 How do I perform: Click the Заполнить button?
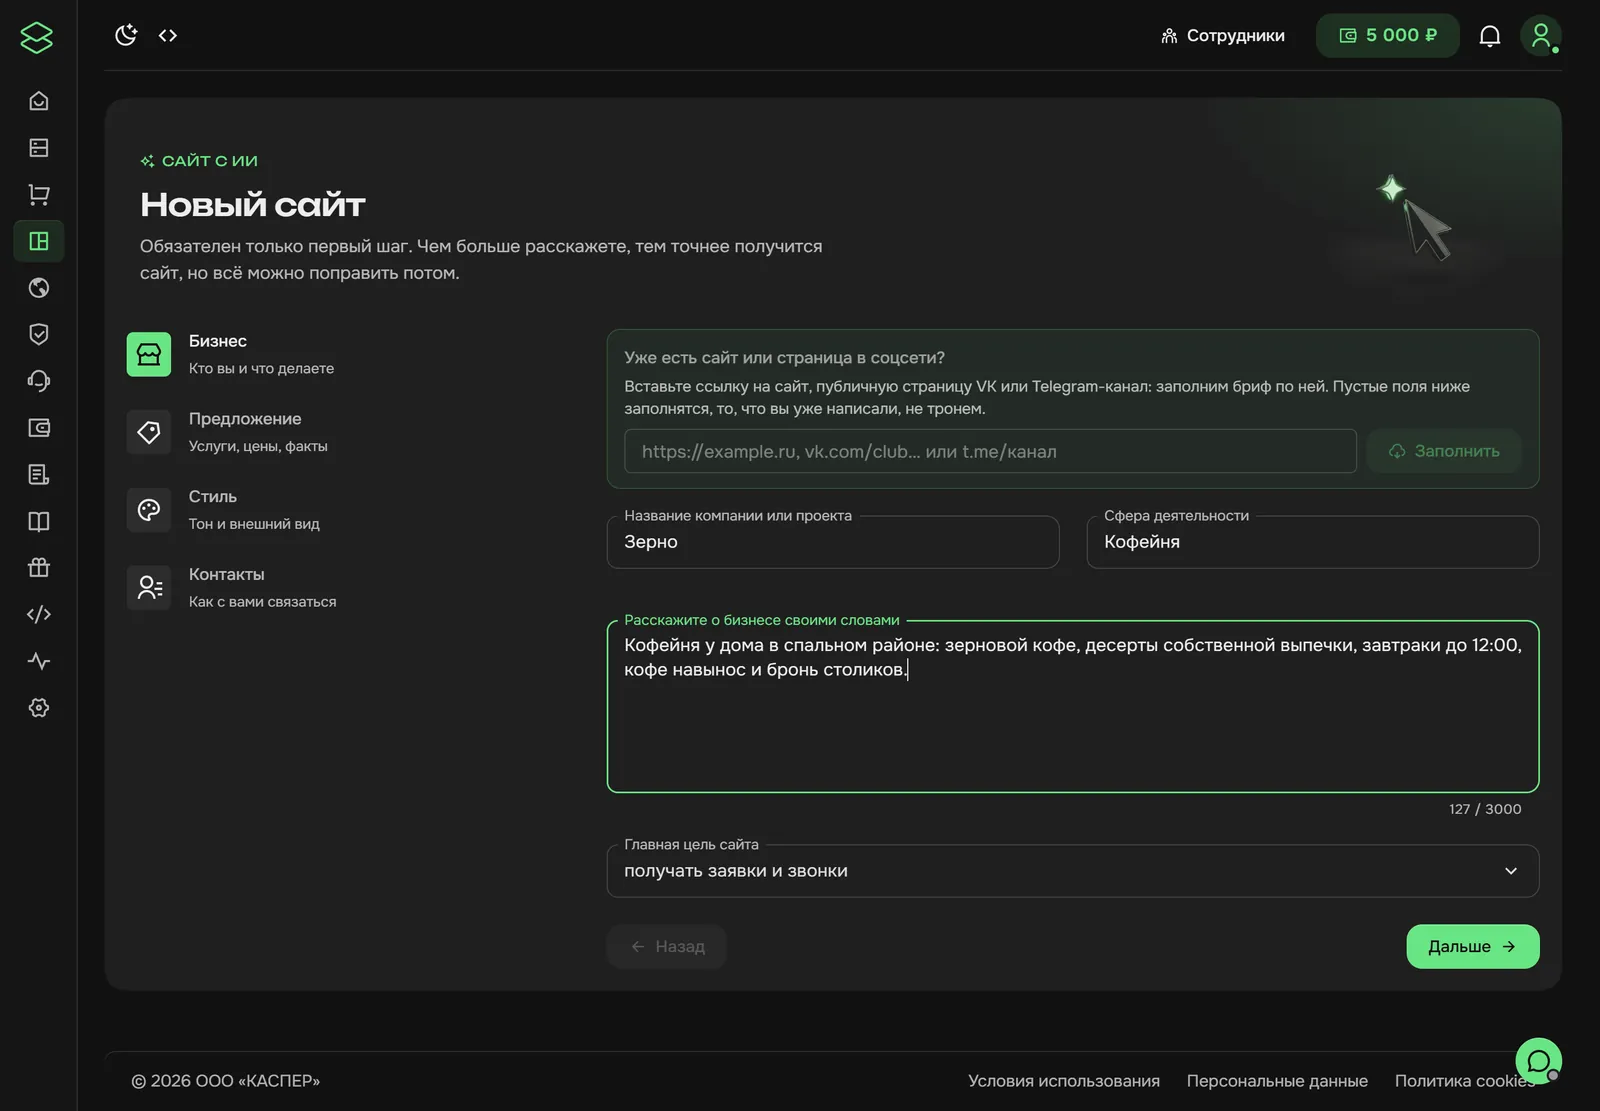pos(1444,451)
